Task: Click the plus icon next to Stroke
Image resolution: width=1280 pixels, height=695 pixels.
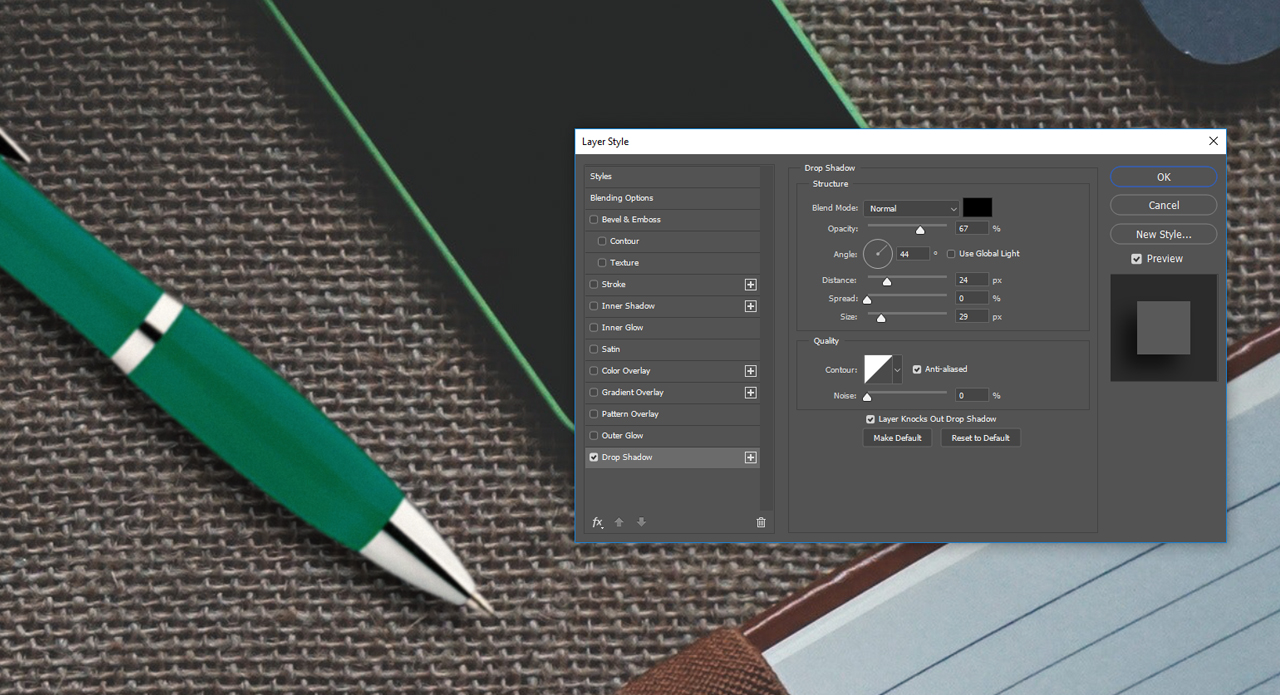Action: (750, 285)
